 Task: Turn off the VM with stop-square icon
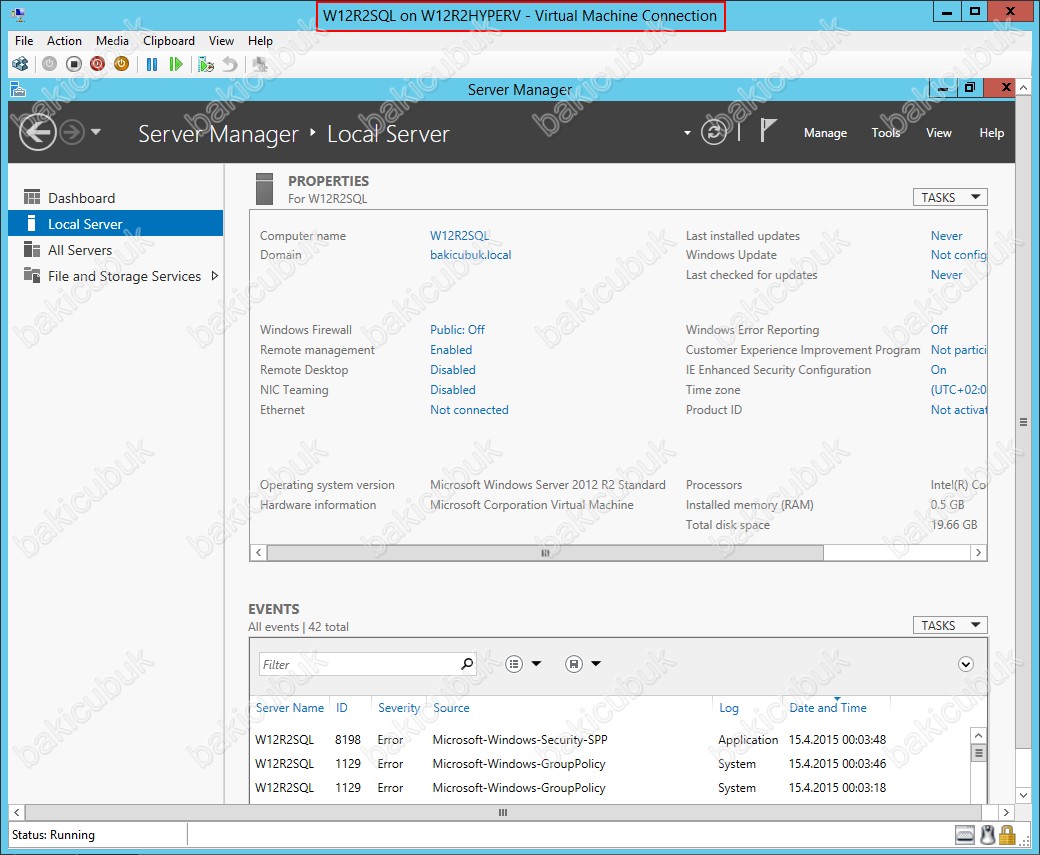click(74, 64)
